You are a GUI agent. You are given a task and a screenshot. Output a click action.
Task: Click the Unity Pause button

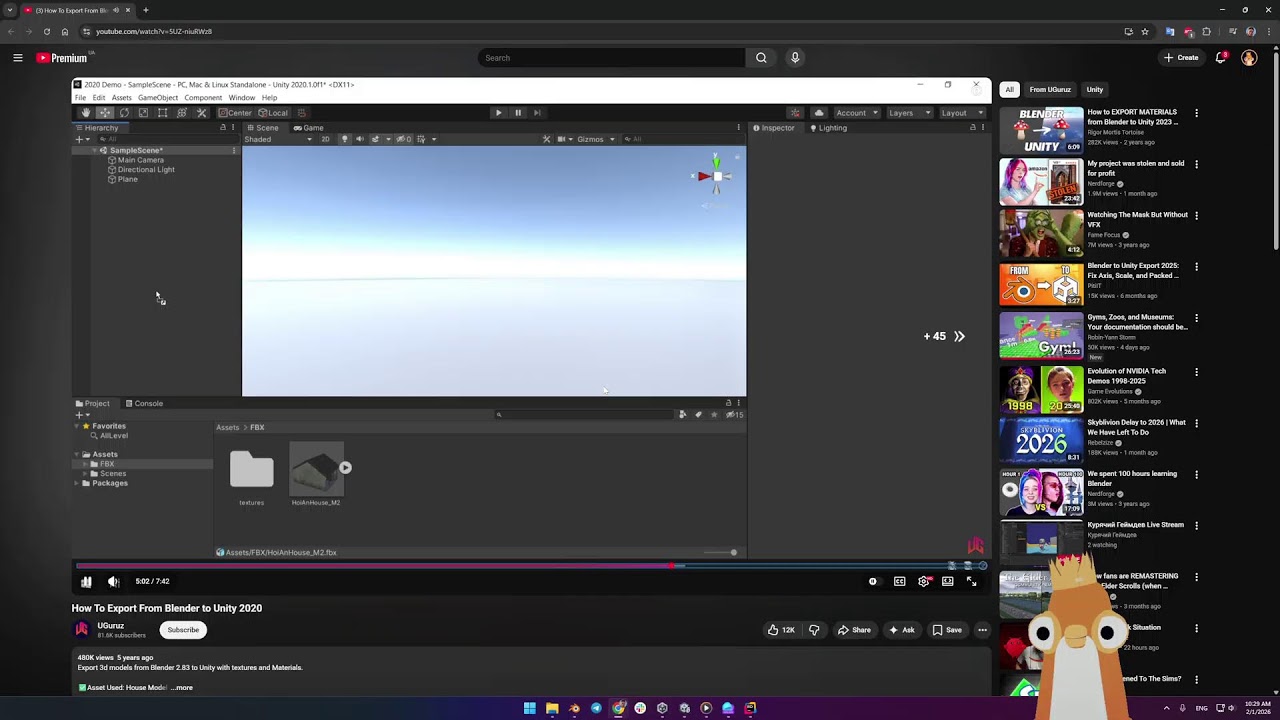pos(518,113)
